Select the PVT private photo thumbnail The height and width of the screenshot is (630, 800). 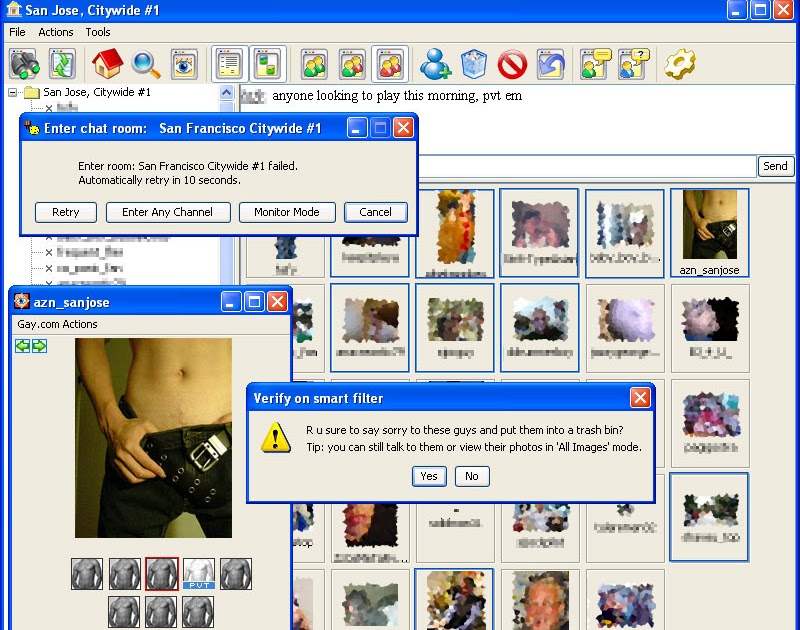pos(199,574)
